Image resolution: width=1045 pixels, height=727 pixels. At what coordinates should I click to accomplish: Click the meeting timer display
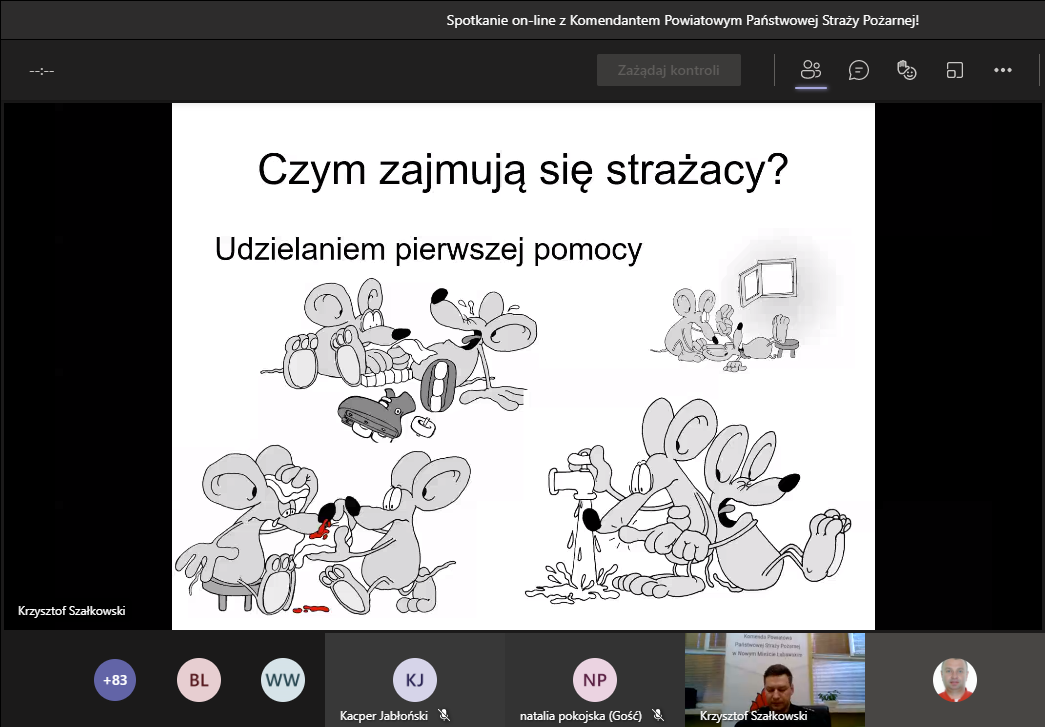point(41,71)
